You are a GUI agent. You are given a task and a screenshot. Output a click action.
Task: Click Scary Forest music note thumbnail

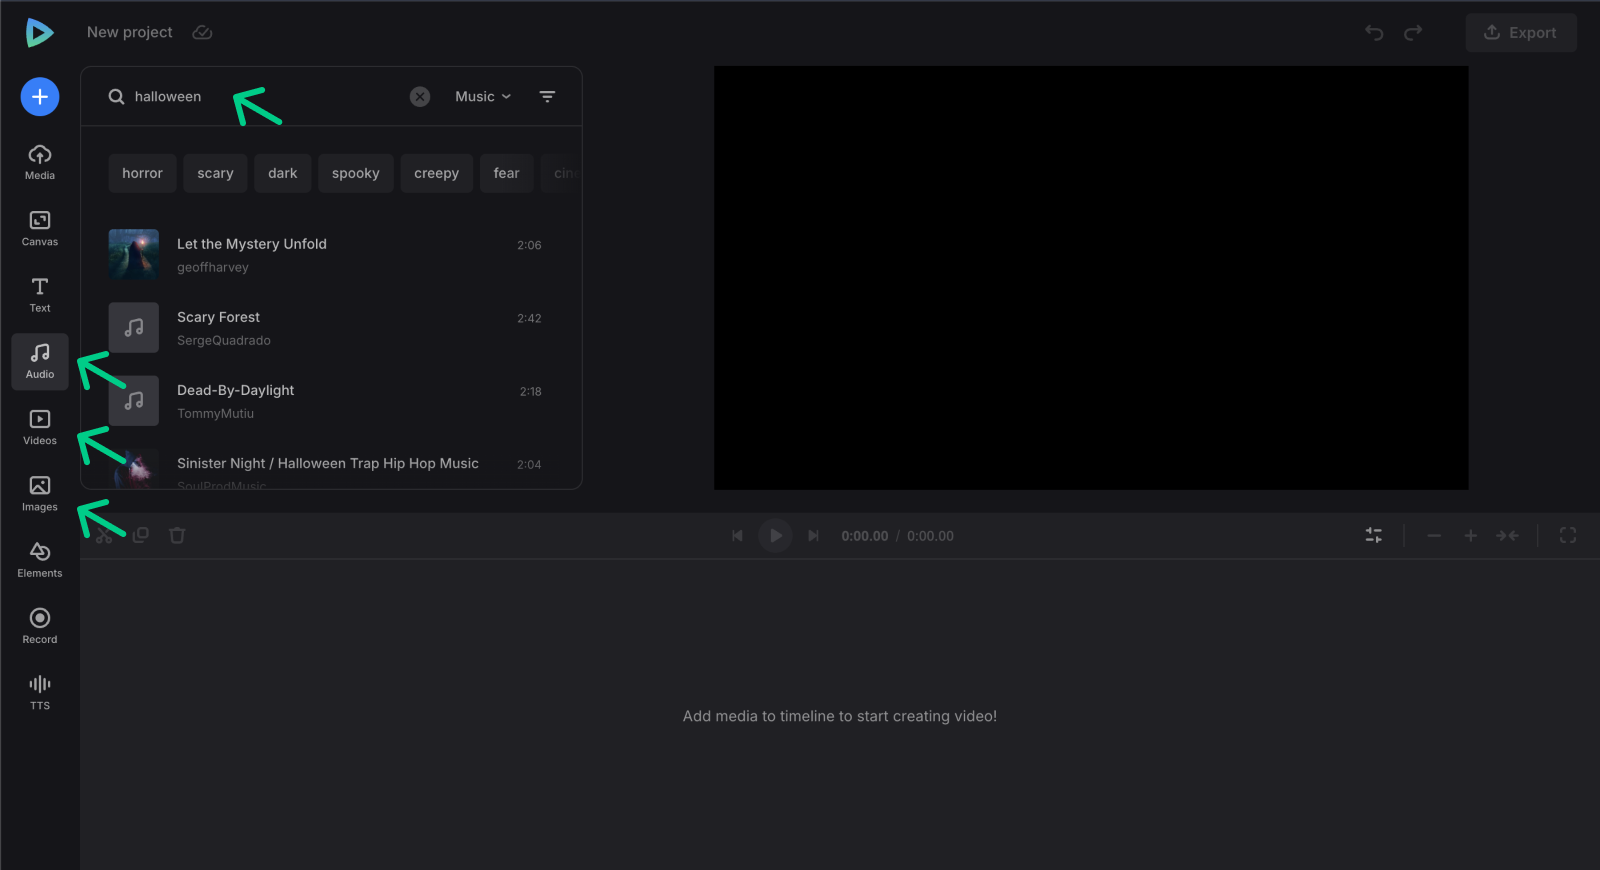(x=134, y=328)
